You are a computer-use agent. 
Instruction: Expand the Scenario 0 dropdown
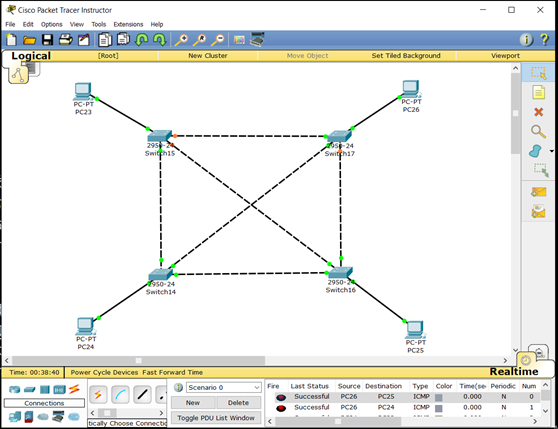point(223,387)
